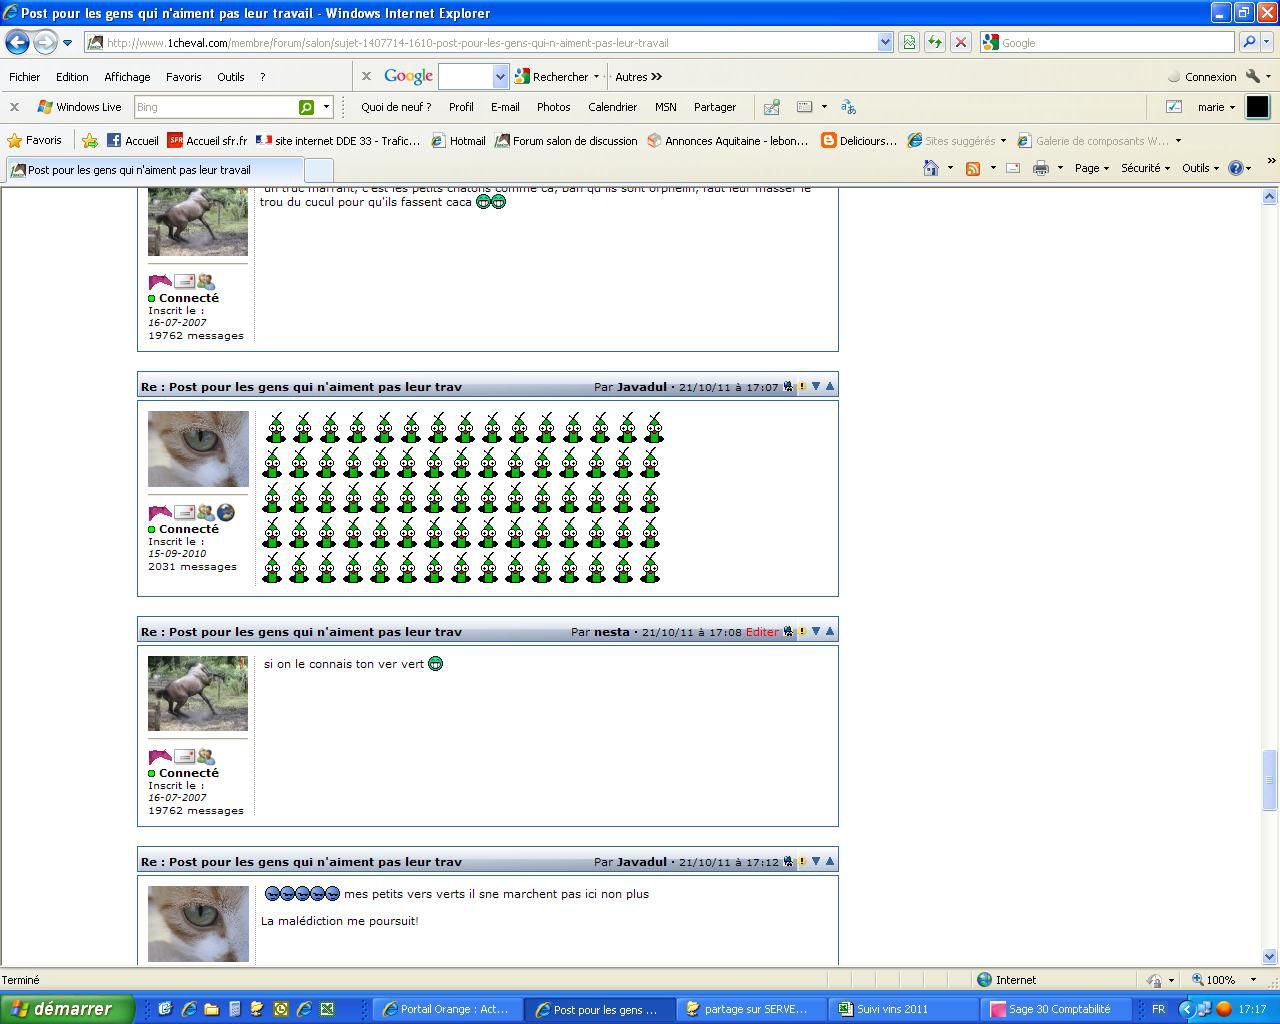Open the Favoris menu in menu bar
This screenshot has width=1280, height=1024.
point(183,77)
